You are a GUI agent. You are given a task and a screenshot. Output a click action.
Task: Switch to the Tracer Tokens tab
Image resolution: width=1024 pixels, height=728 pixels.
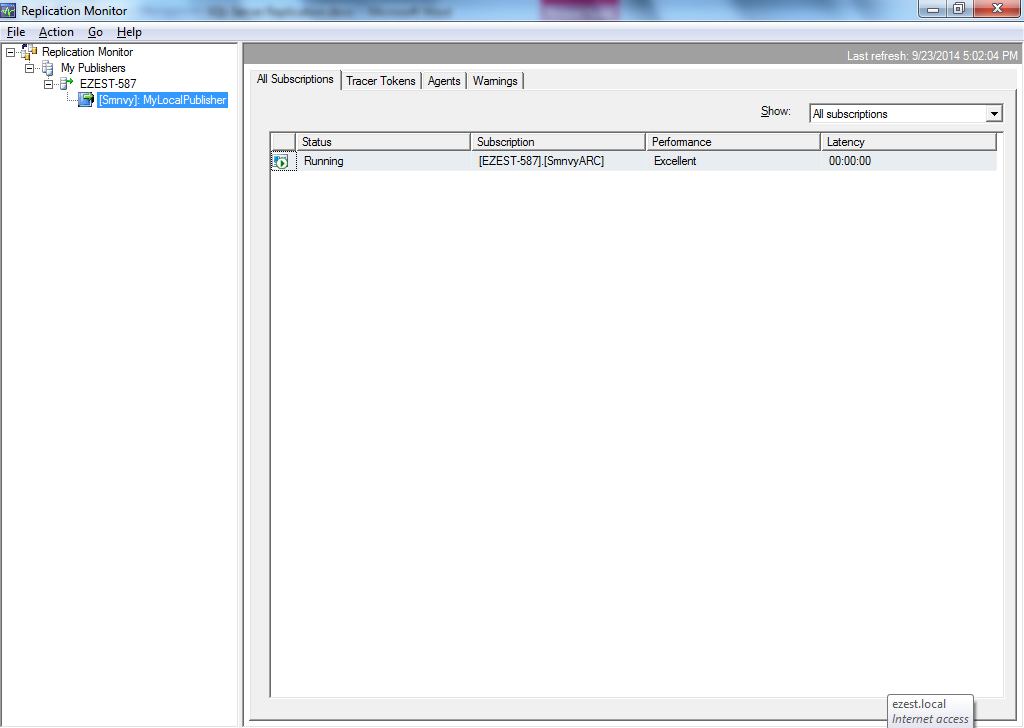pos(381,80)
